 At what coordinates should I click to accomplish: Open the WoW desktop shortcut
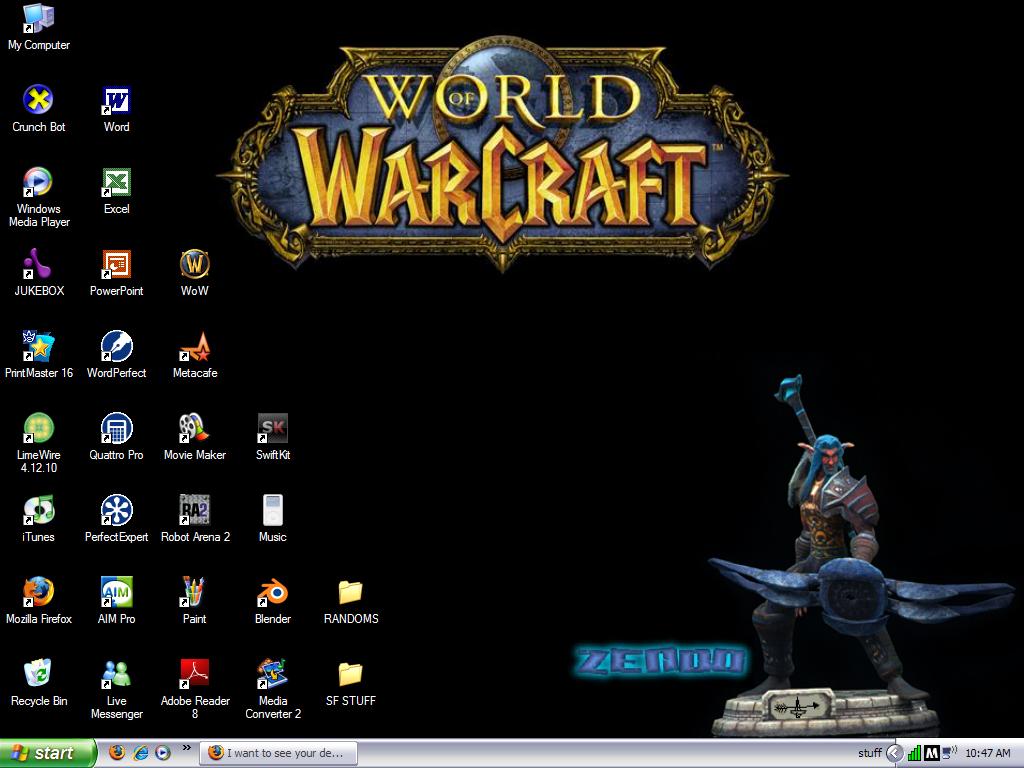coord(194,265)
